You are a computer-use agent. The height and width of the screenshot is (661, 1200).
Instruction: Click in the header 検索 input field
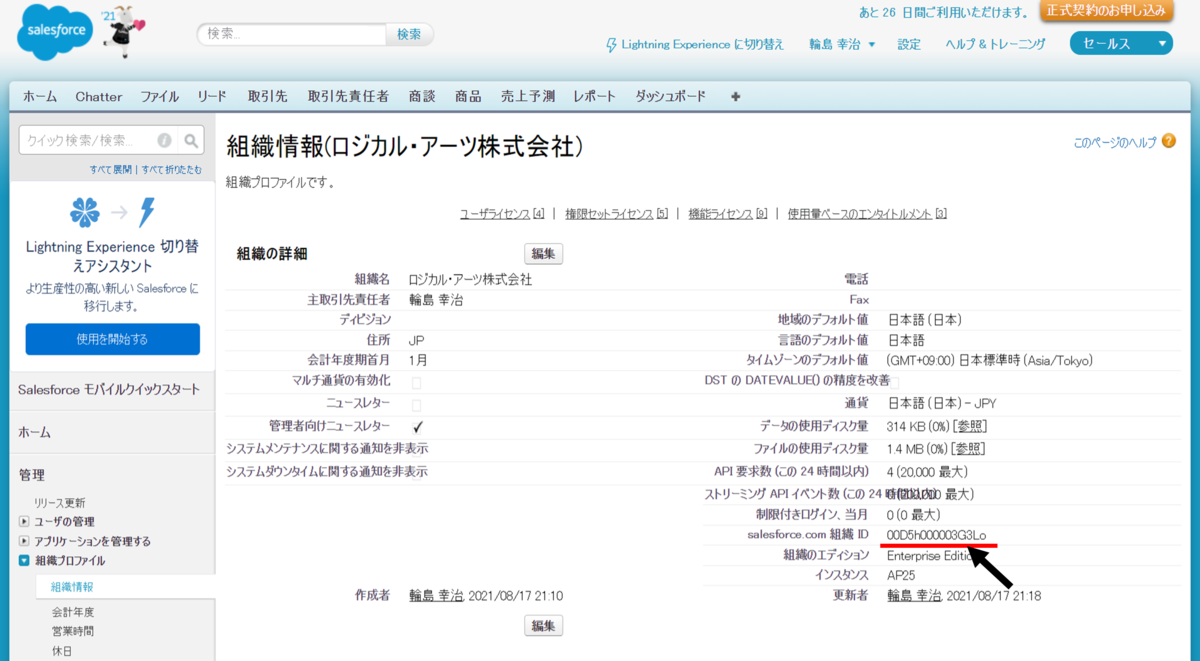tap(292, 34)
